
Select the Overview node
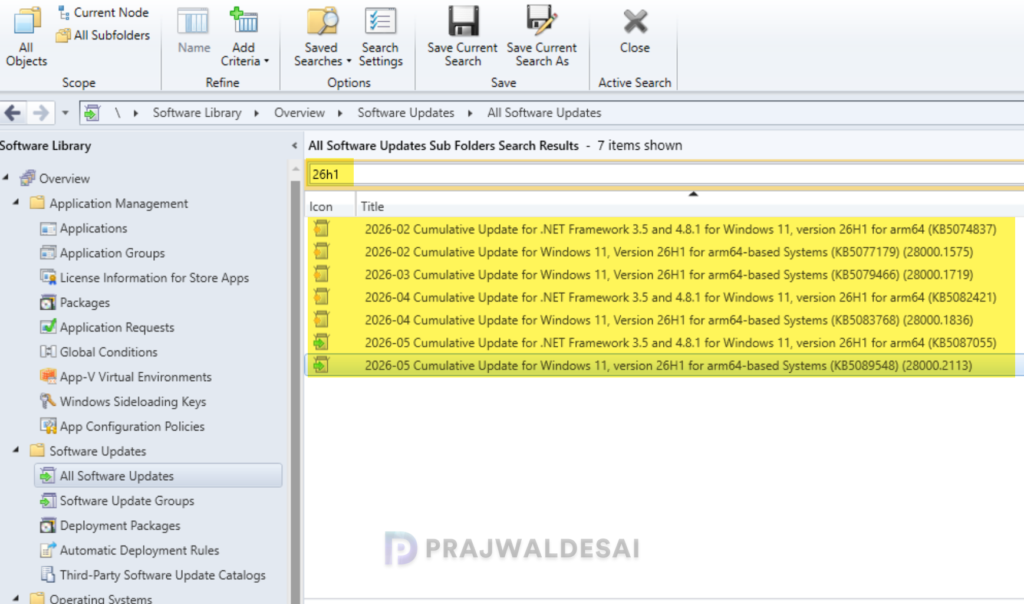pos(55,178)
